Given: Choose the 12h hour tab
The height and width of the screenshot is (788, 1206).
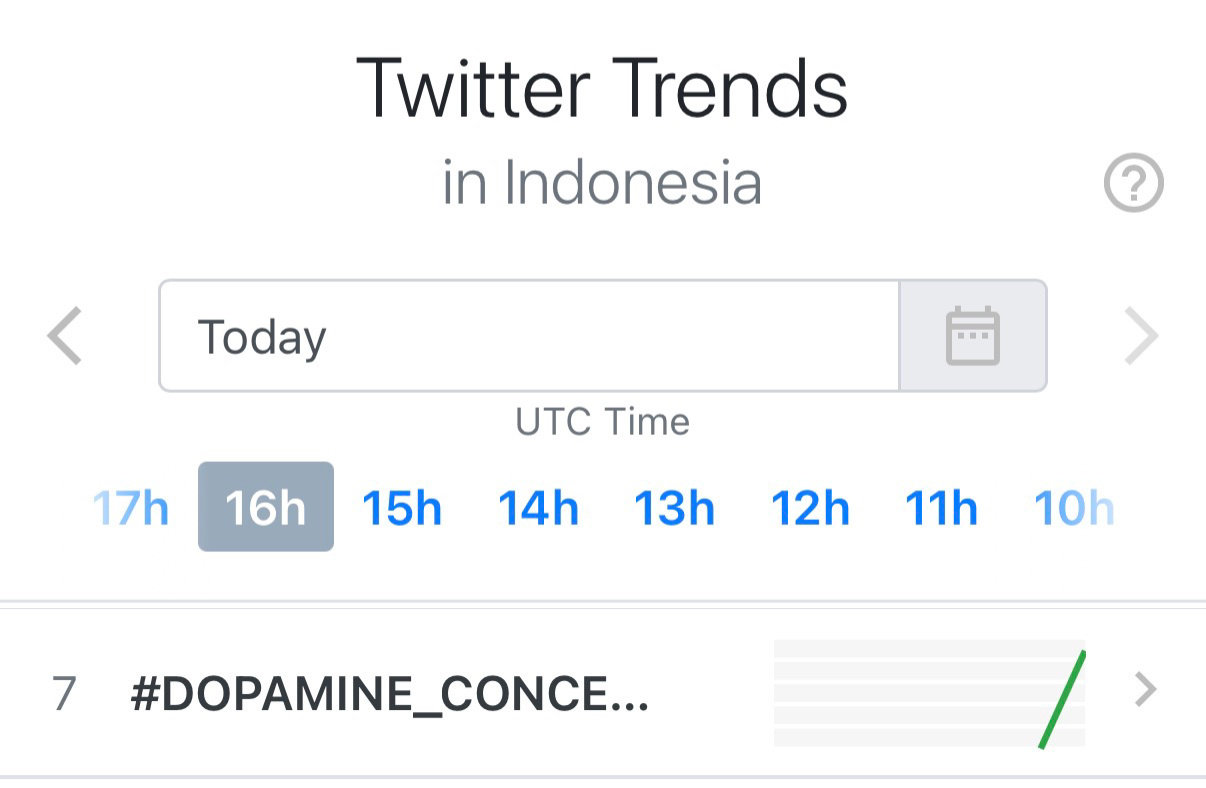Looking at the screenshot, I should pyautogui.click(x=810, y=507).
